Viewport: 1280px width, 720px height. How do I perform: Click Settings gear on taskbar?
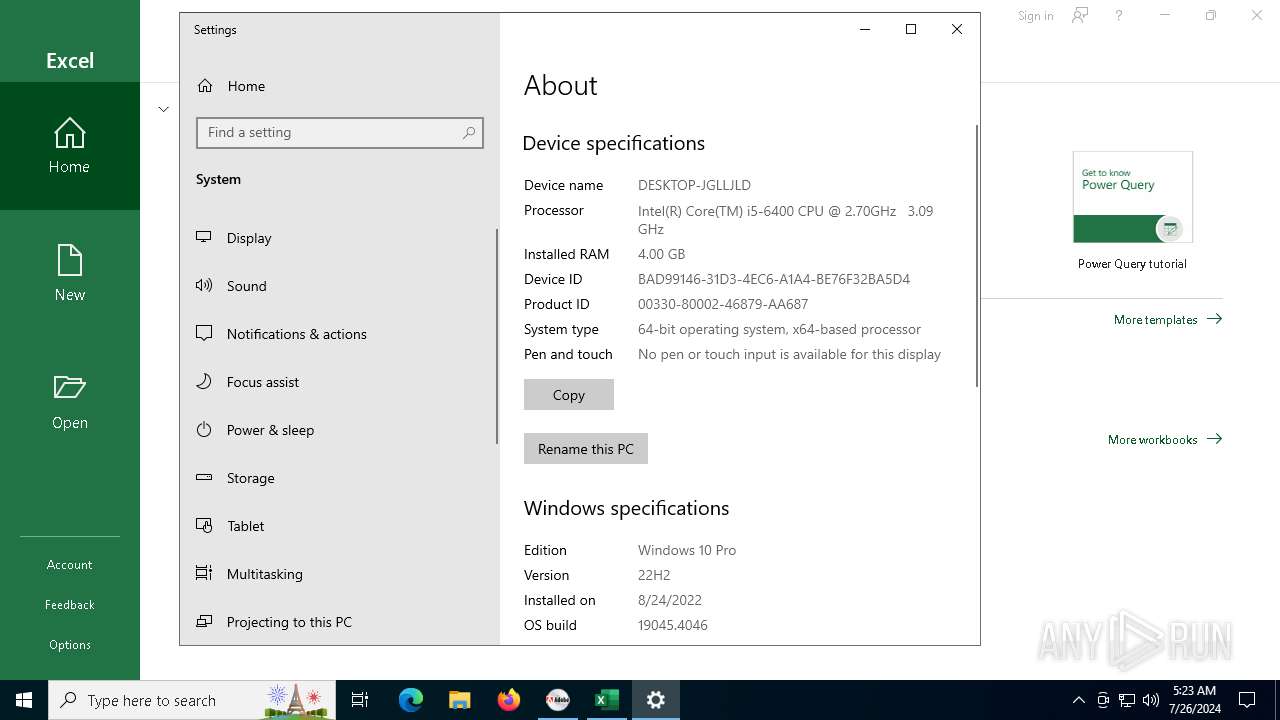pyautogui.click(x=656, y=700)
